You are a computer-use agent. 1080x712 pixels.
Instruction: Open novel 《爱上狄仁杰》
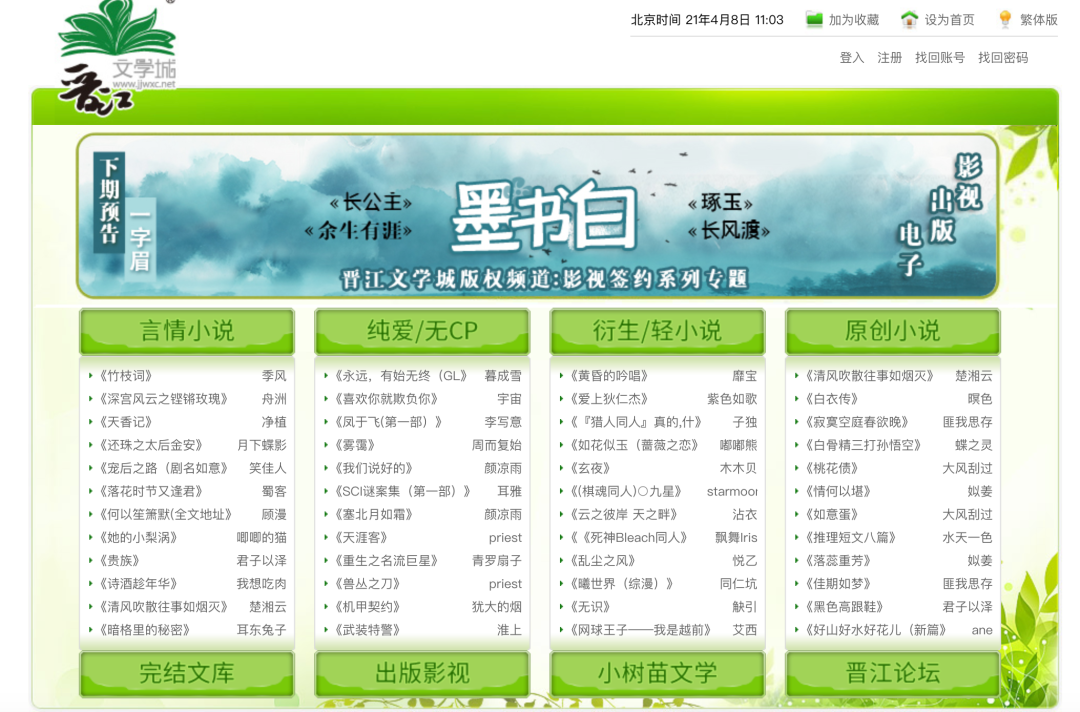click(x=610, y=399)
